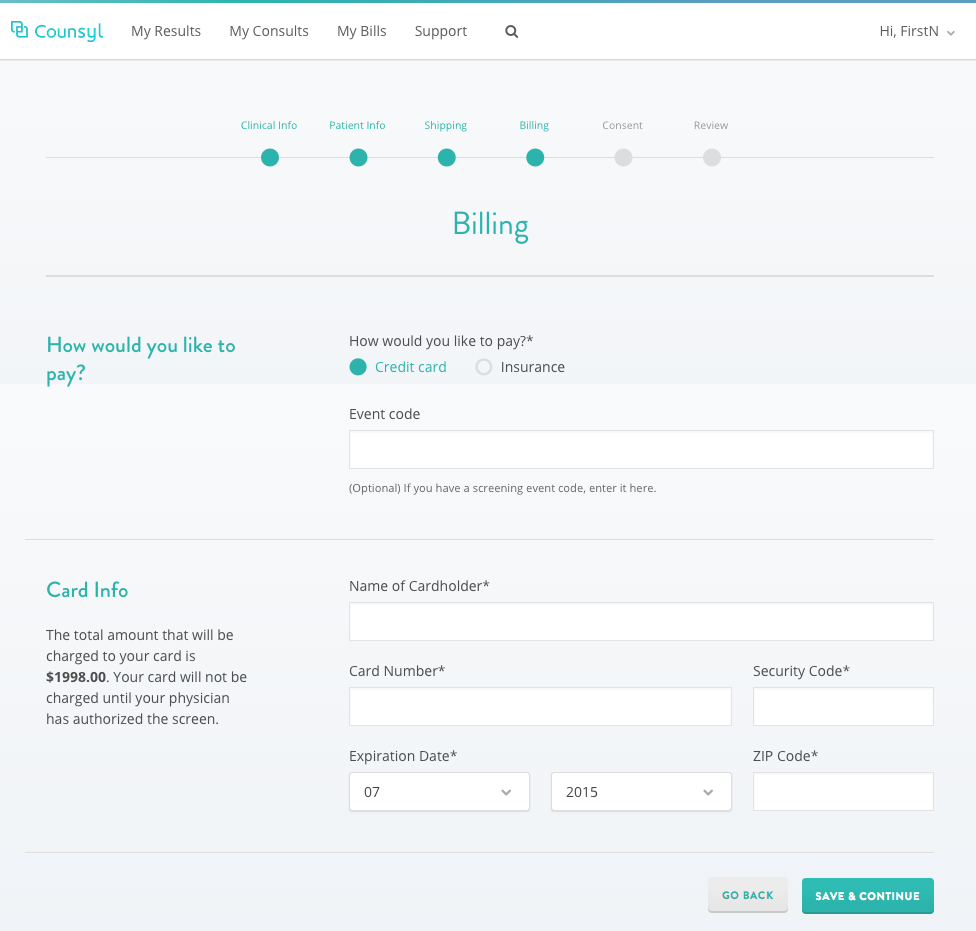Click the Shipping step label
The height and width of the screenshot is (931, 976).
446,126
